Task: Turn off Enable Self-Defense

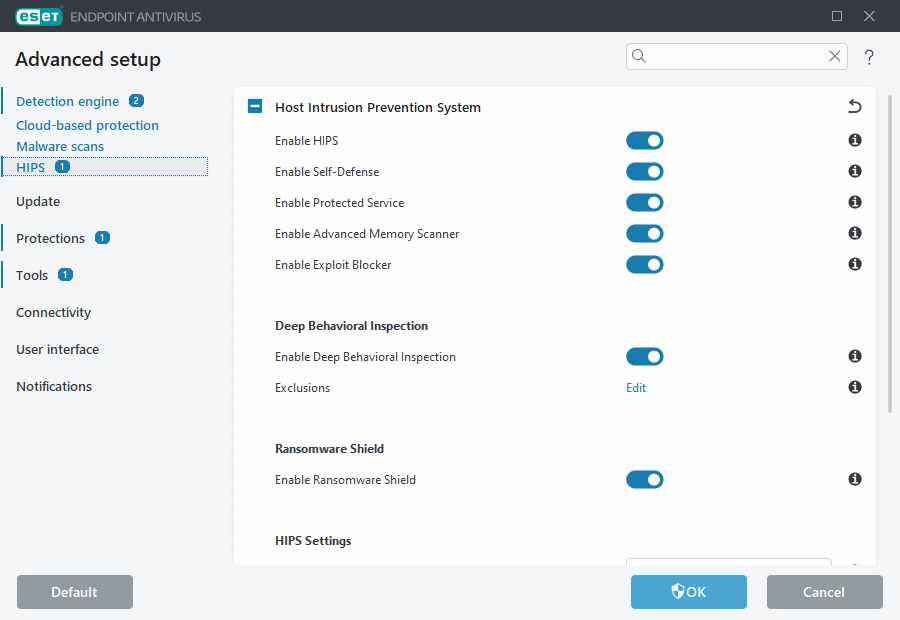Action: (644, 171)
